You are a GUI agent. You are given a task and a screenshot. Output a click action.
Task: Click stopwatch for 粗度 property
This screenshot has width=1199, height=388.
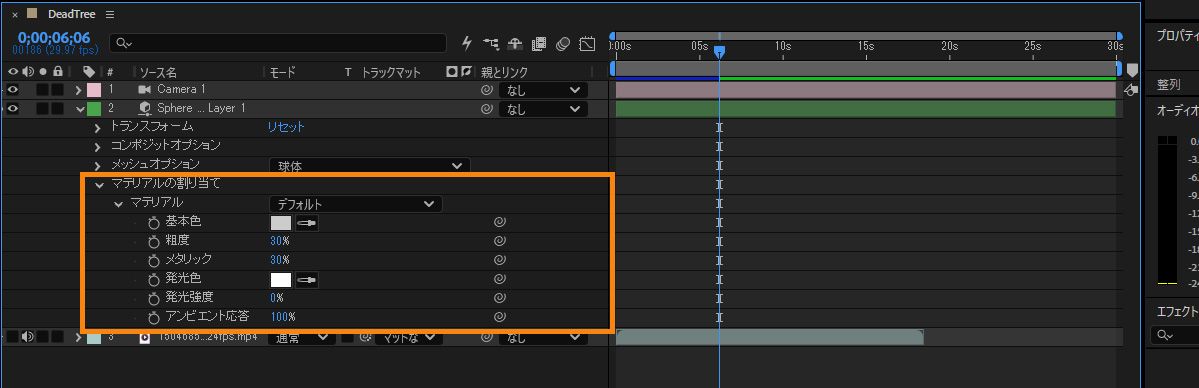tap(154, 241)
